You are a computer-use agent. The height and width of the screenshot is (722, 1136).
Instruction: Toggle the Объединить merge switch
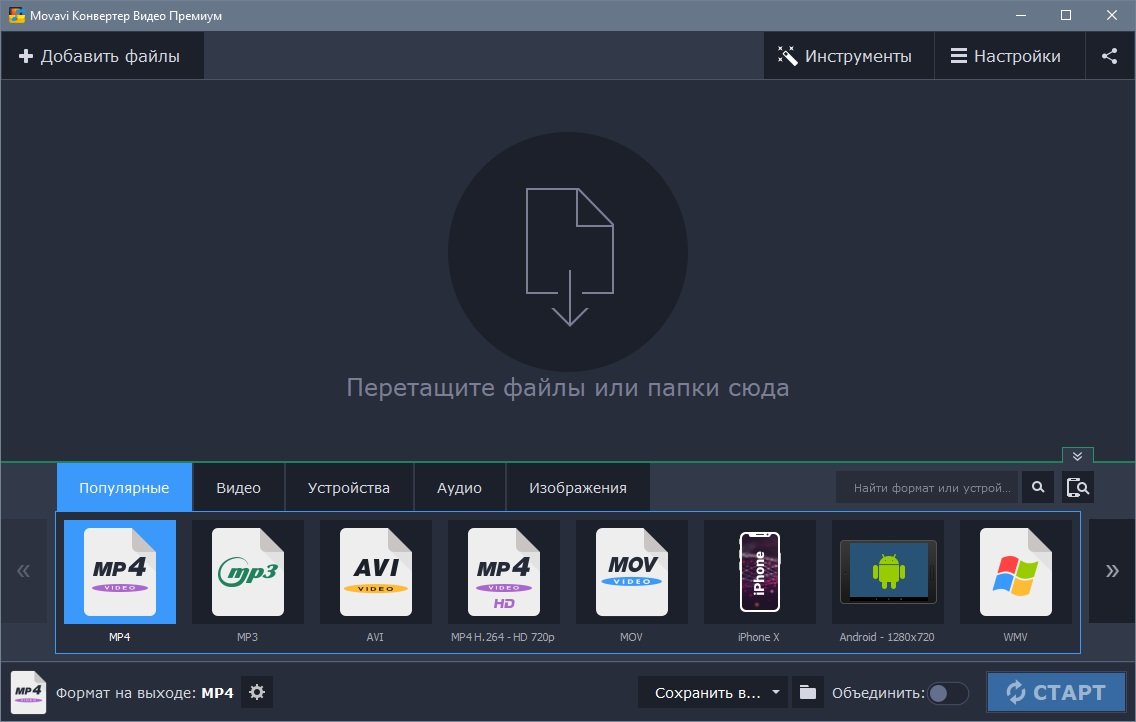(x=948, y=693)
